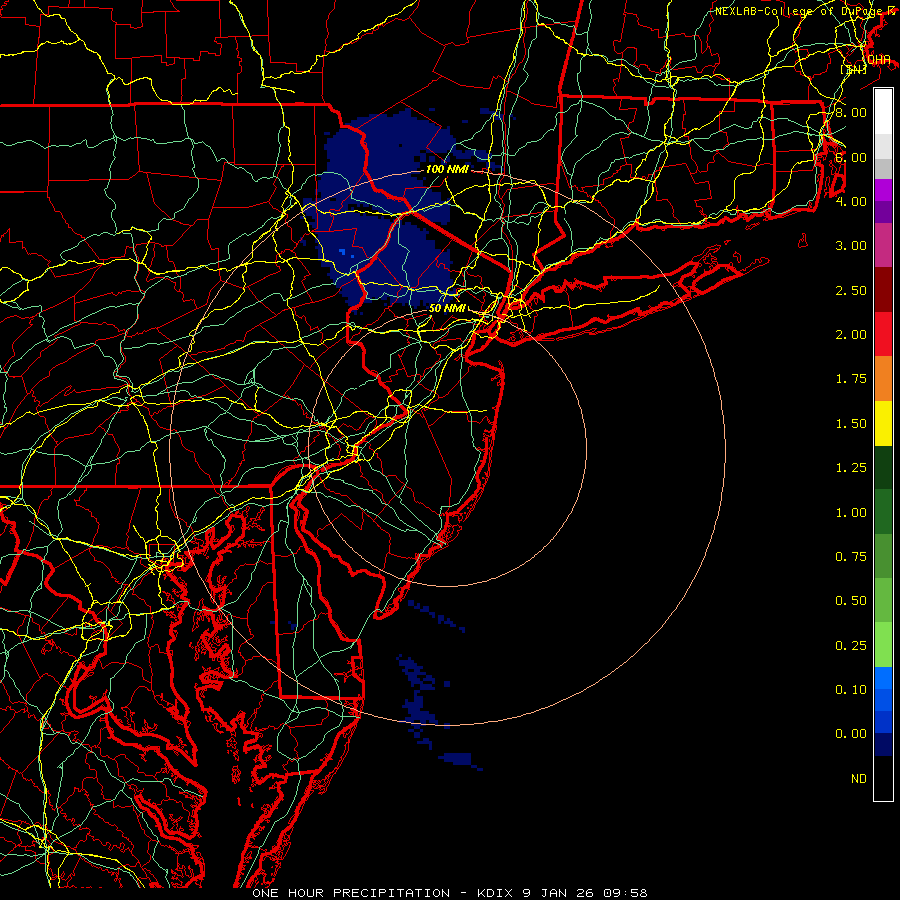Click the '0.00' scale label
The width and height of the screenshot is (900, 900).
[x=851, y=734]
